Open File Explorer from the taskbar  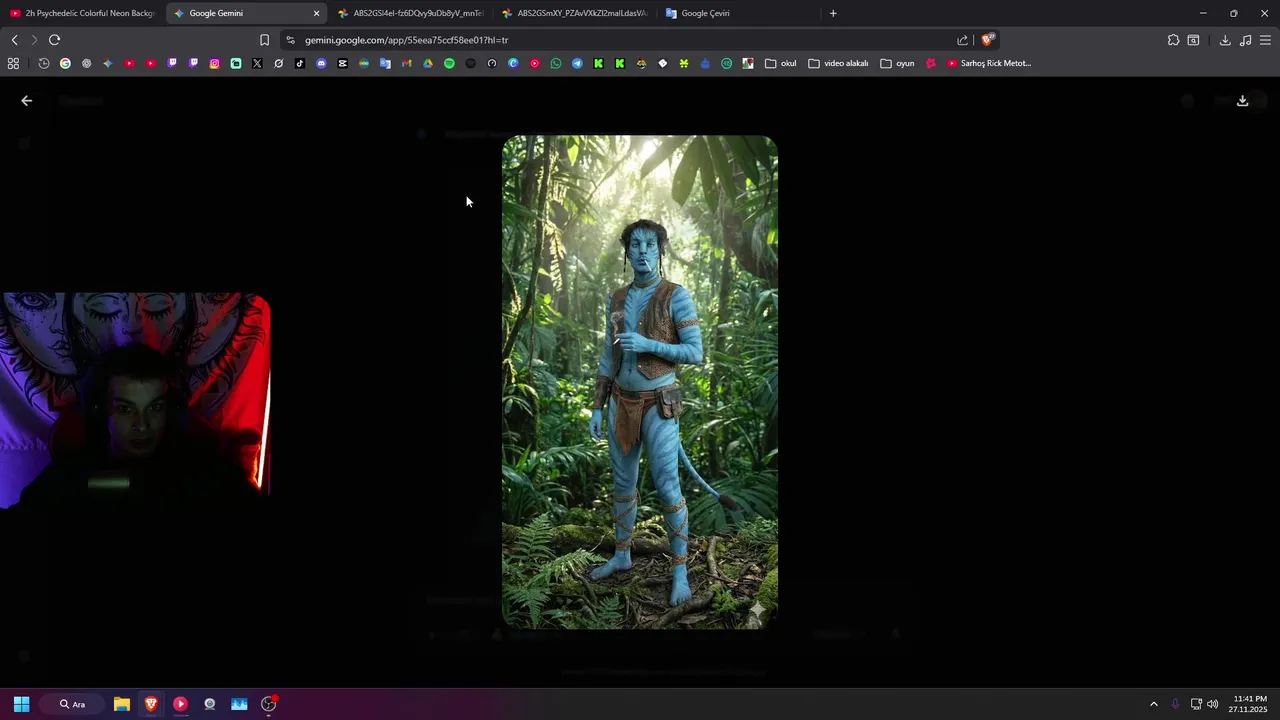(122, 704)
